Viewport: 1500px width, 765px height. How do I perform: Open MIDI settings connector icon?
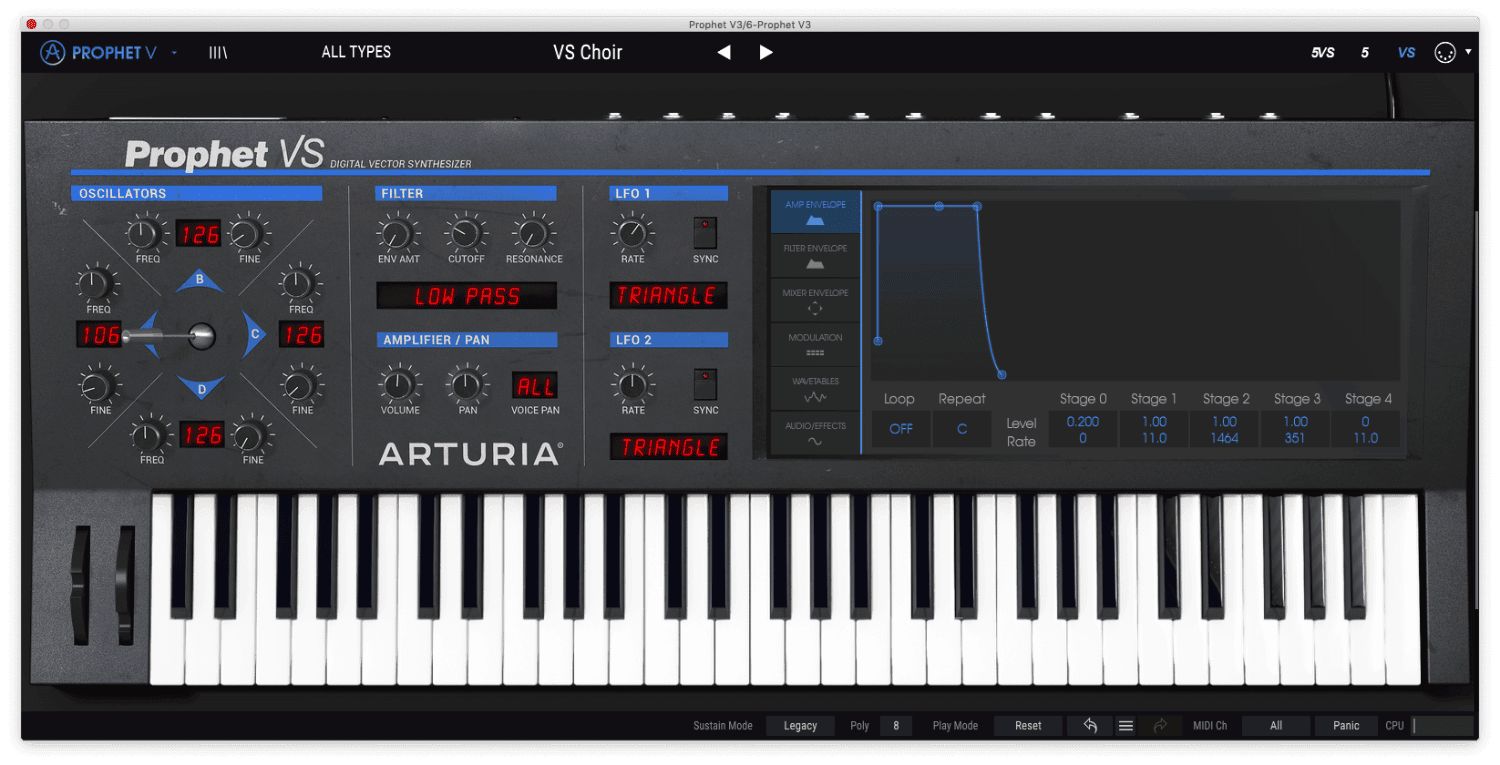[x=1444, y=53]
